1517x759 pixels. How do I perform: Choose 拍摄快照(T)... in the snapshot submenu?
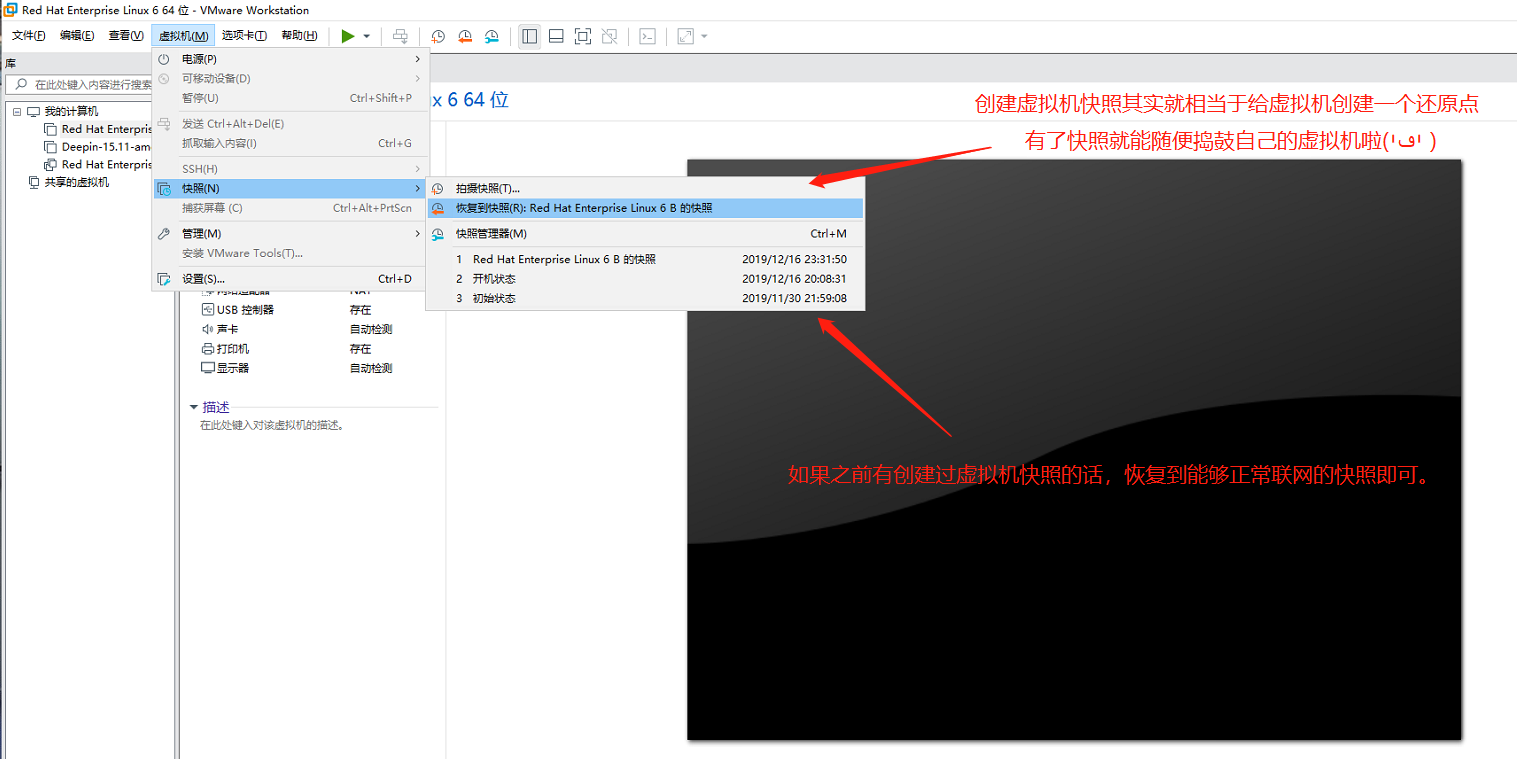[x=645, y=188]
